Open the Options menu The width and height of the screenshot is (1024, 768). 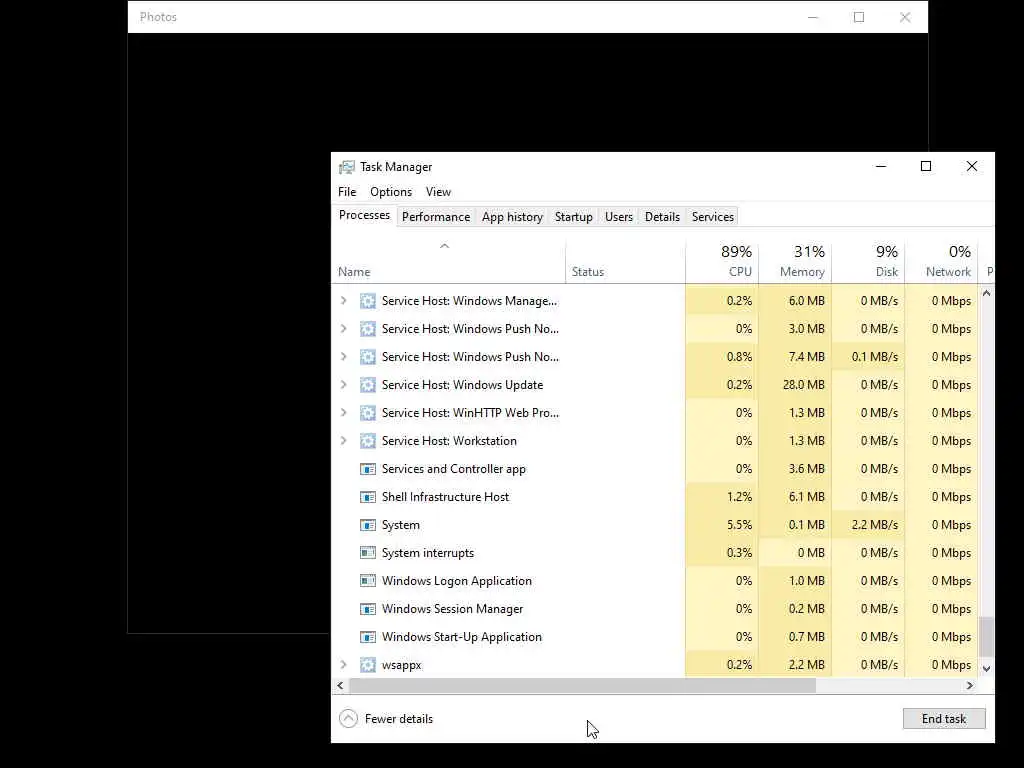tap(391, 192)
